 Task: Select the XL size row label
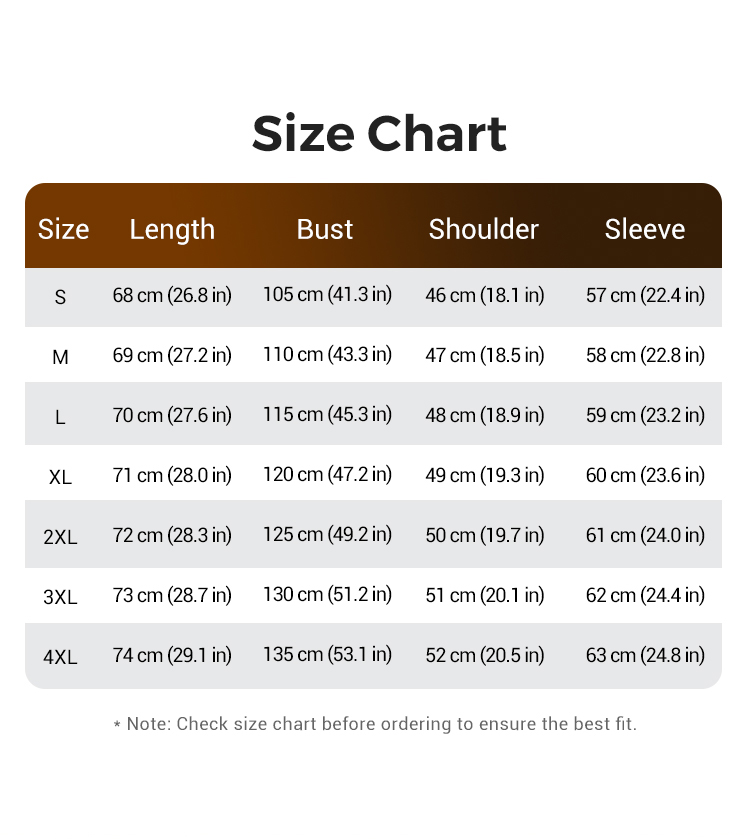(x=60, y=477)
